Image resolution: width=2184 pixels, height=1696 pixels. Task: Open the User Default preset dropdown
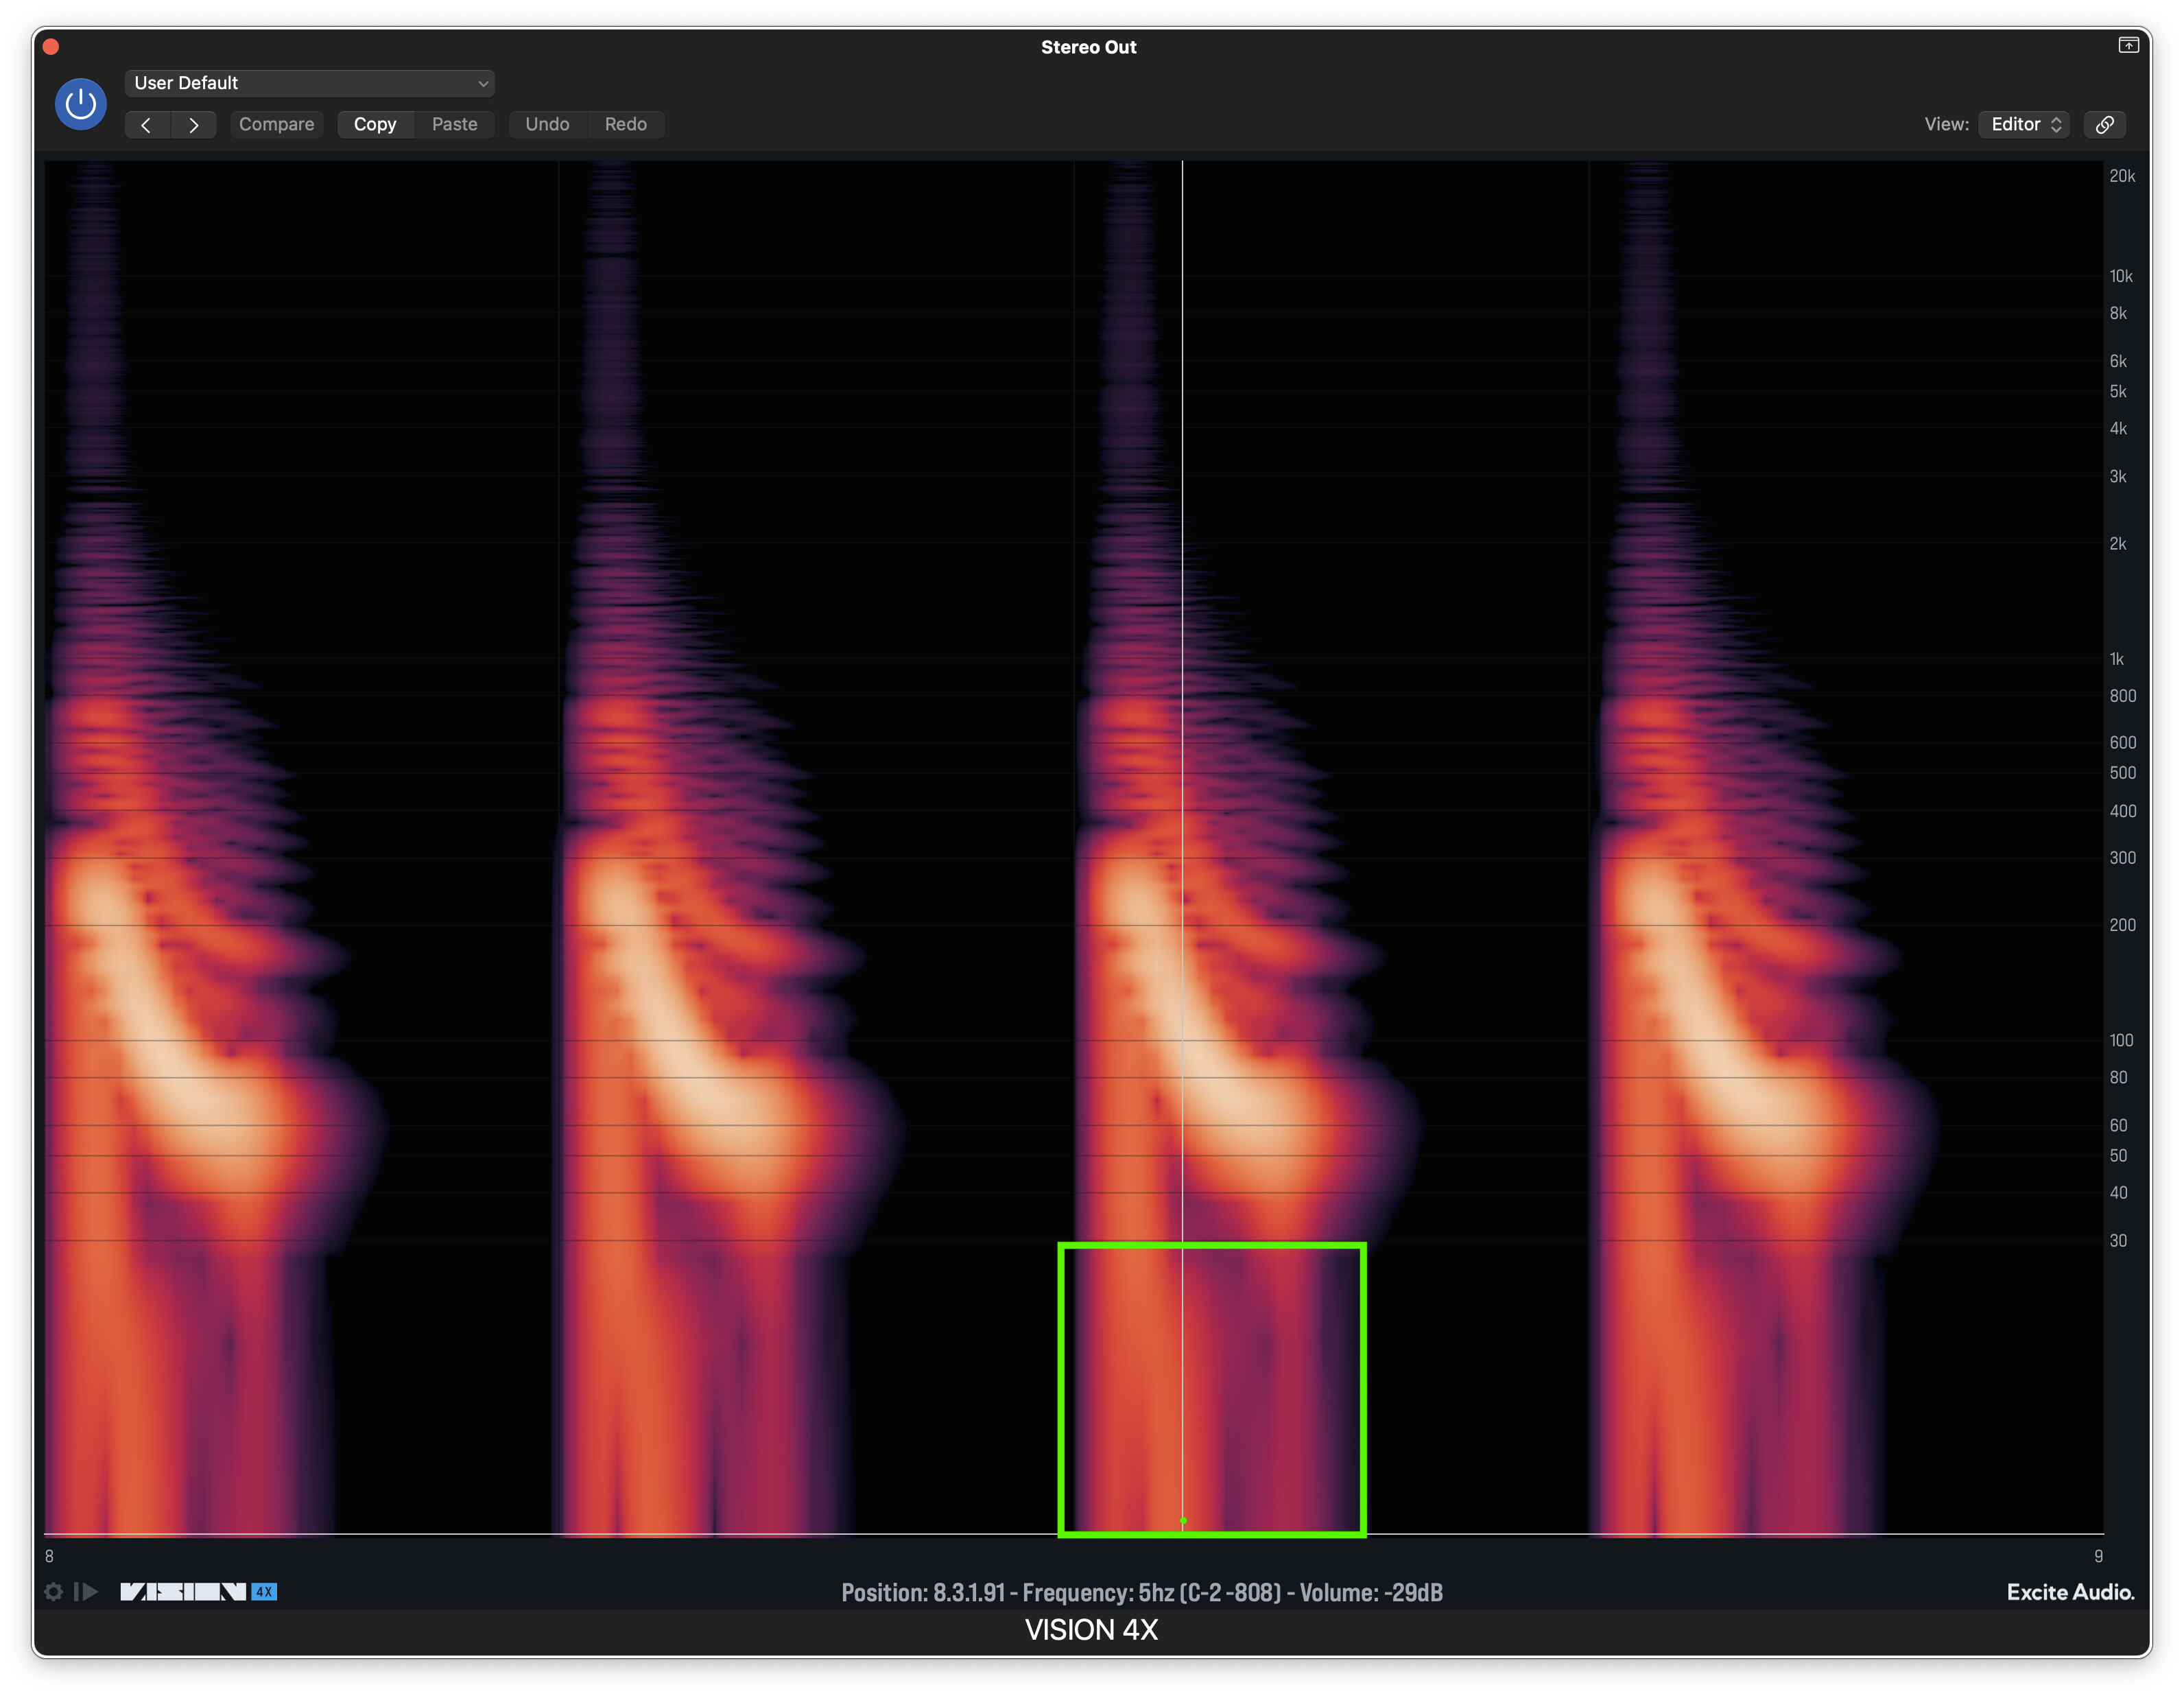310,83
